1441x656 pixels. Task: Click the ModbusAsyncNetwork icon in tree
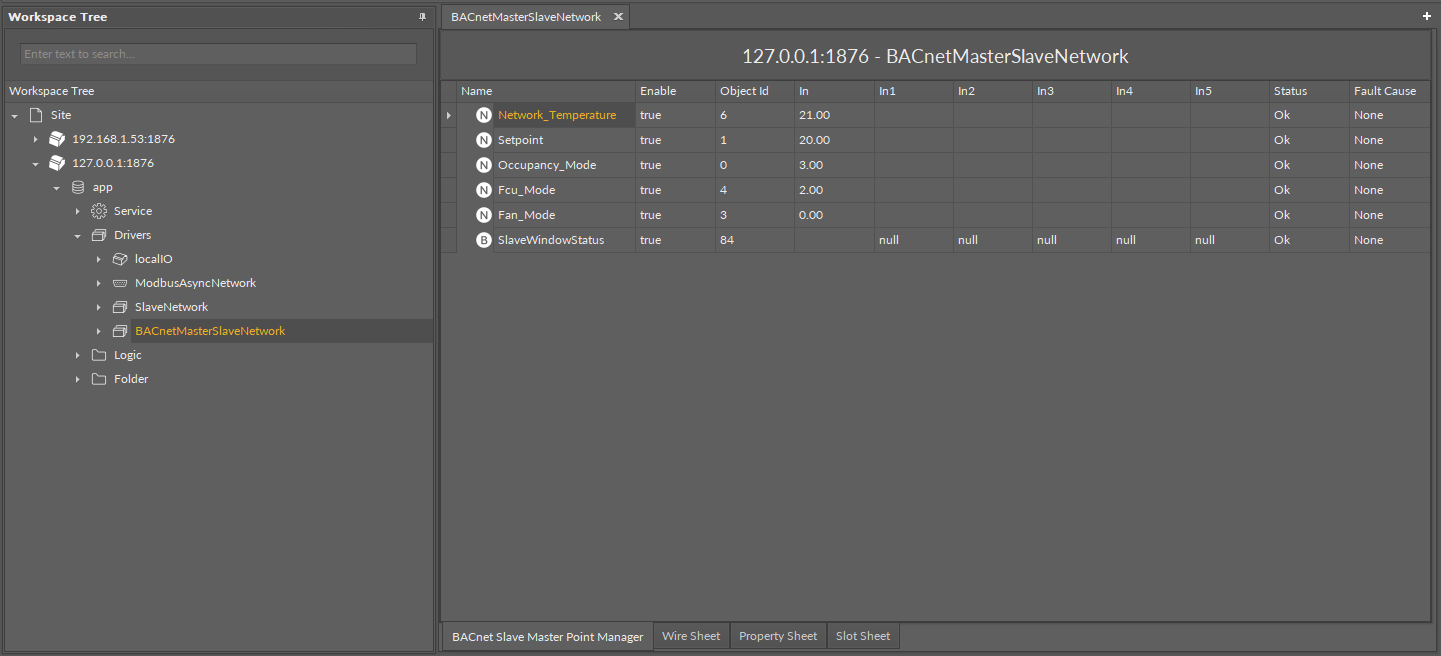point(120,283)
